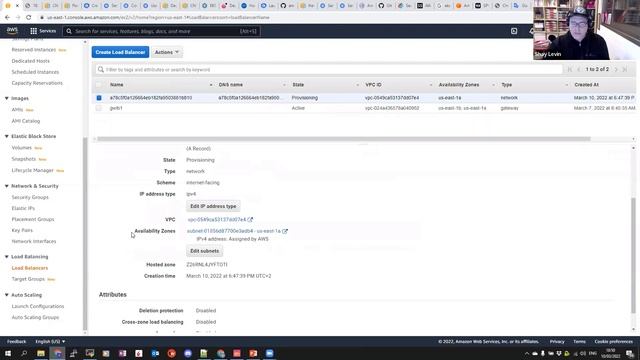Open OneNote from taskbar

click(122, 353)
